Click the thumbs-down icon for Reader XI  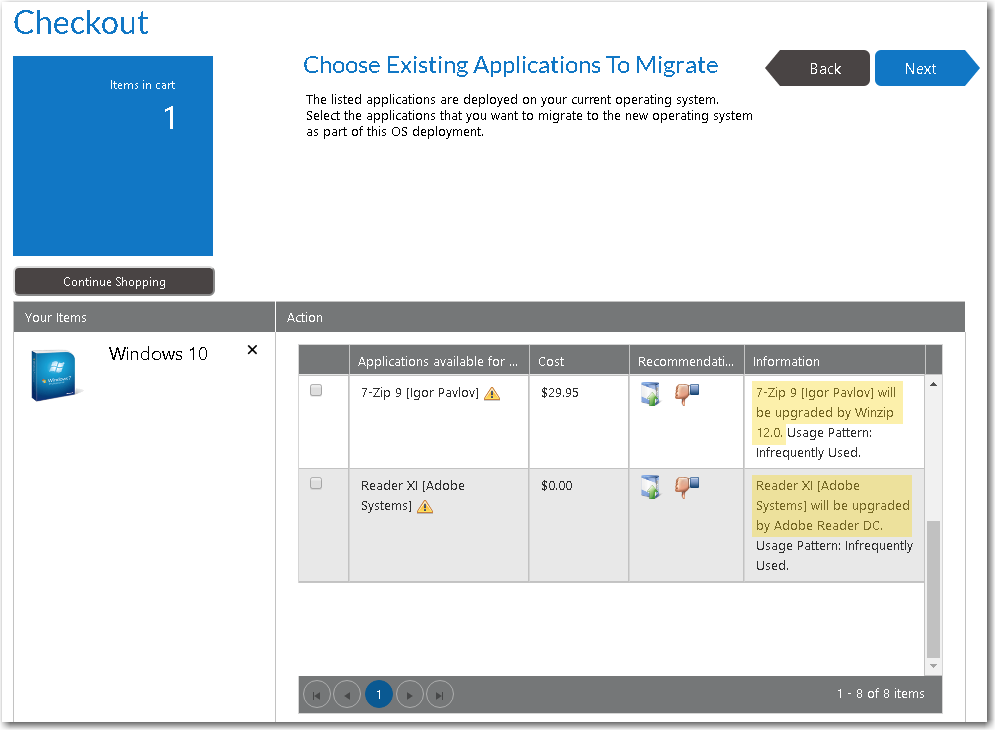(687, 487)
